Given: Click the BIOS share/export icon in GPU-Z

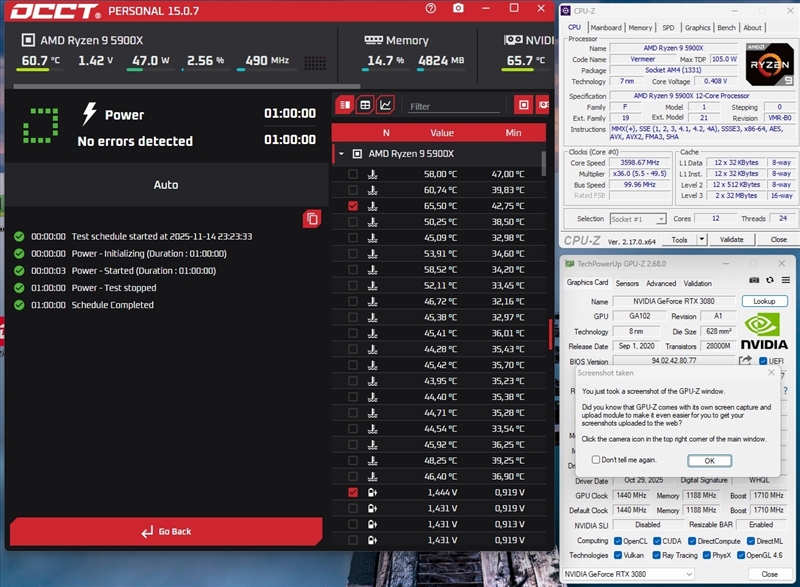Looking at the screenshot, I should pyautogui.click(x=745, y=361).
